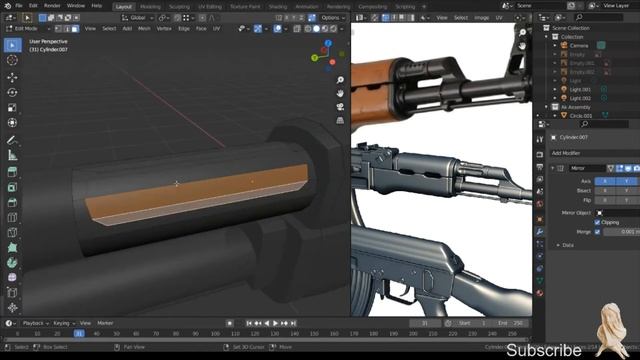The image size is (640, 360).
Task: Toggle the Merge checkbox
Action: (597, 231)
